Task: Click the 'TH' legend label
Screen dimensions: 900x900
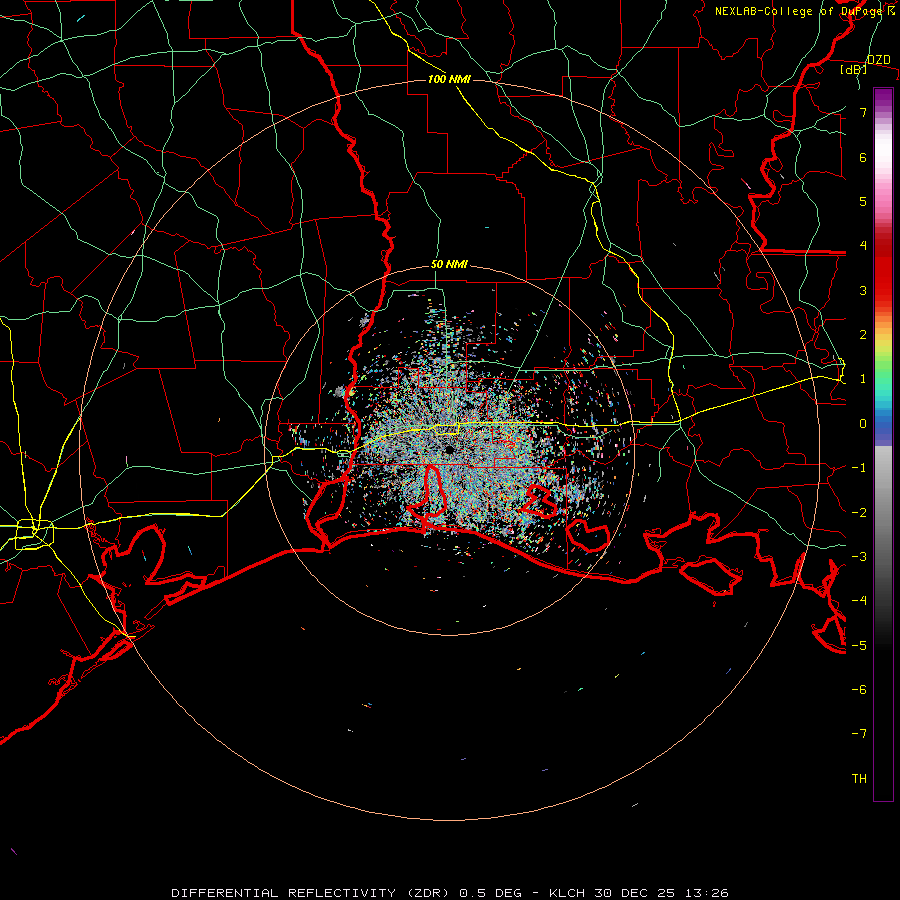Action: 859,779
